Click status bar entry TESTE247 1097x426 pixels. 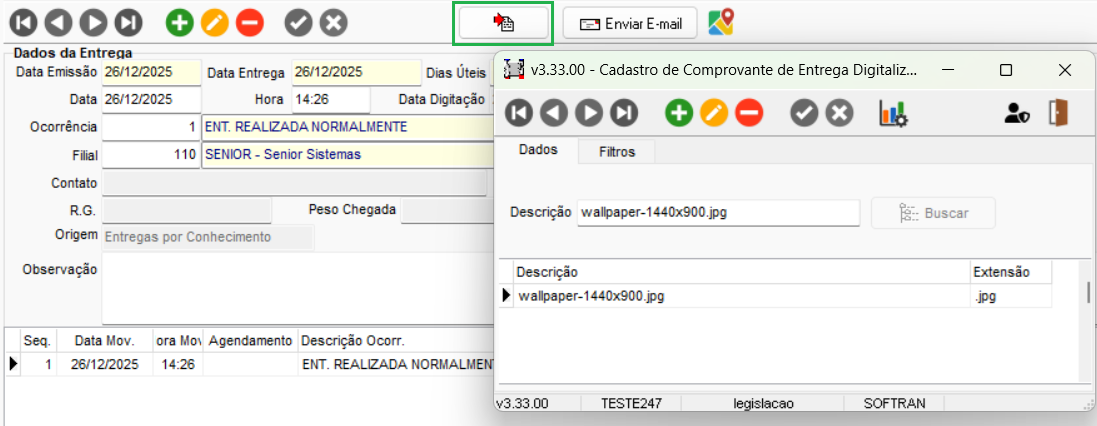point(631,404)
